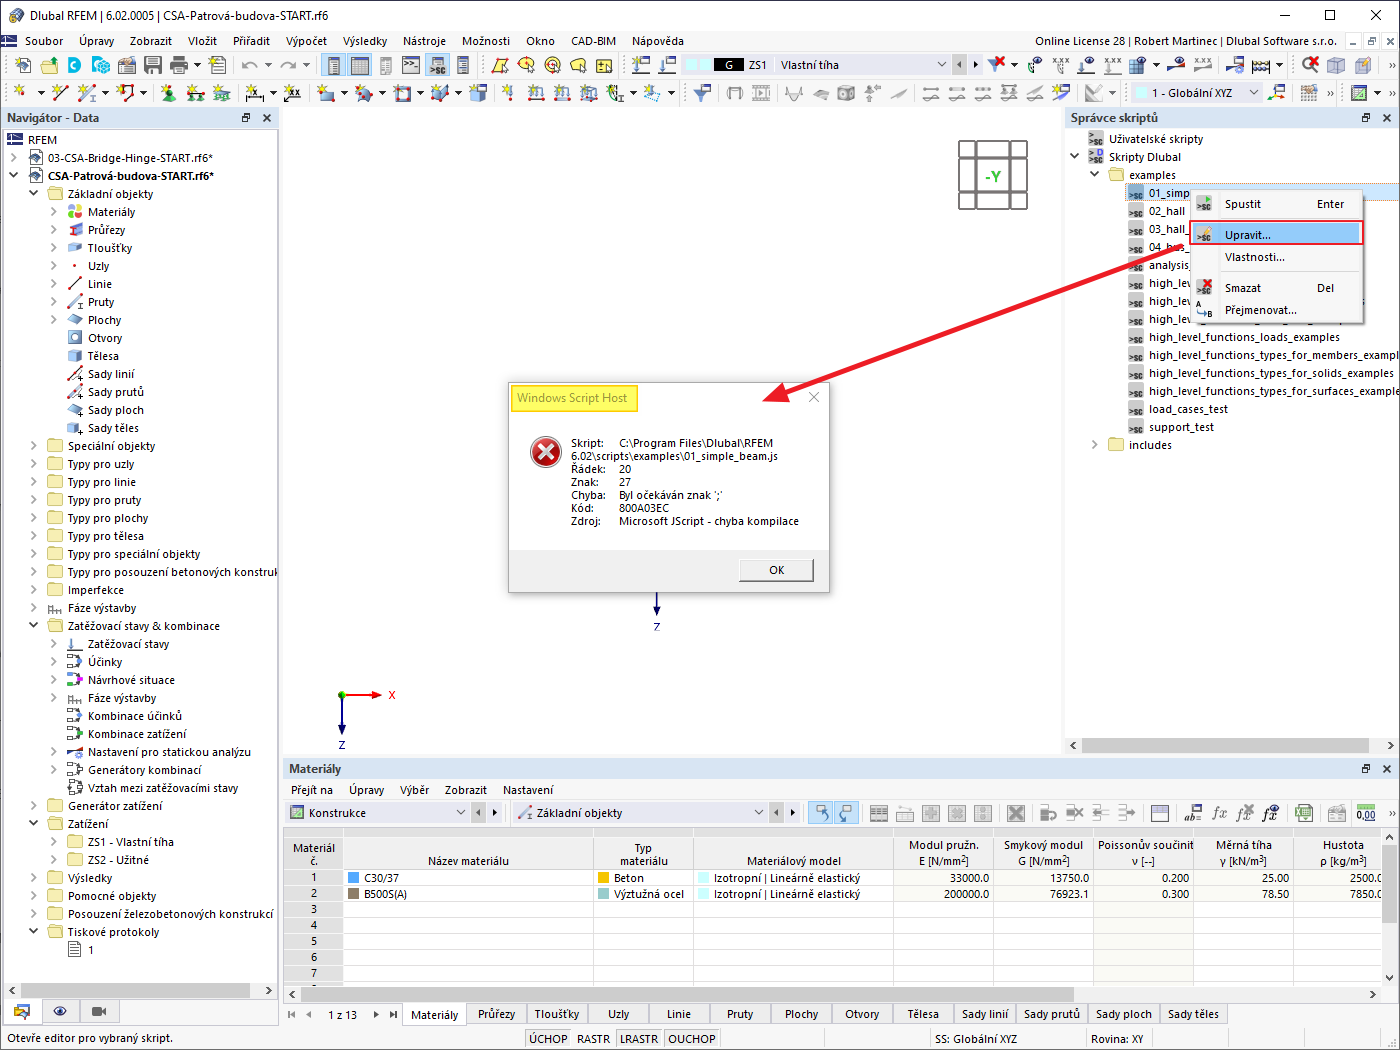
Task: Click the formula fx icon in table toolbar
Action: click(1219, 813)
